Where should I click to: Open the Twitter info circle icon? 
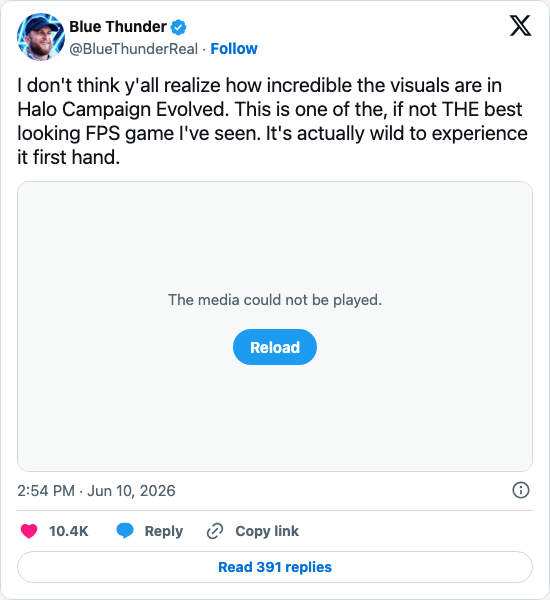click(x=521, y=490)
